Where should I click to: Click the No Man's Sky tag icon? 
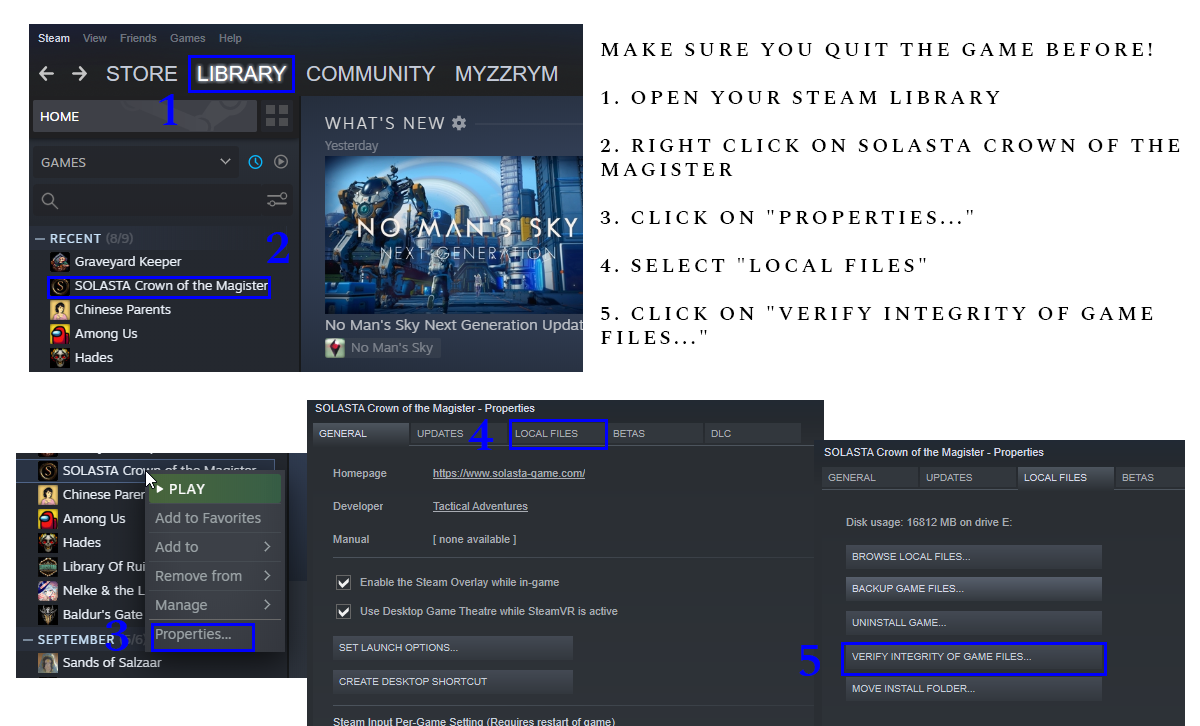coord(335,348)
